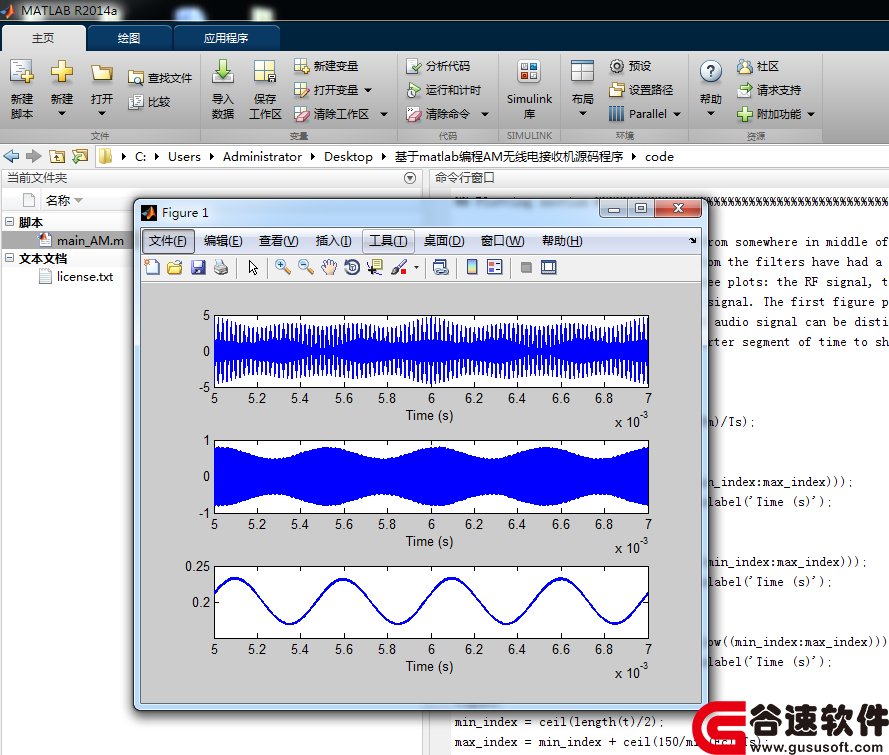889x755 pixels.
Task: Click 请求支持 (Request Support)
Action: click(769, 90)
